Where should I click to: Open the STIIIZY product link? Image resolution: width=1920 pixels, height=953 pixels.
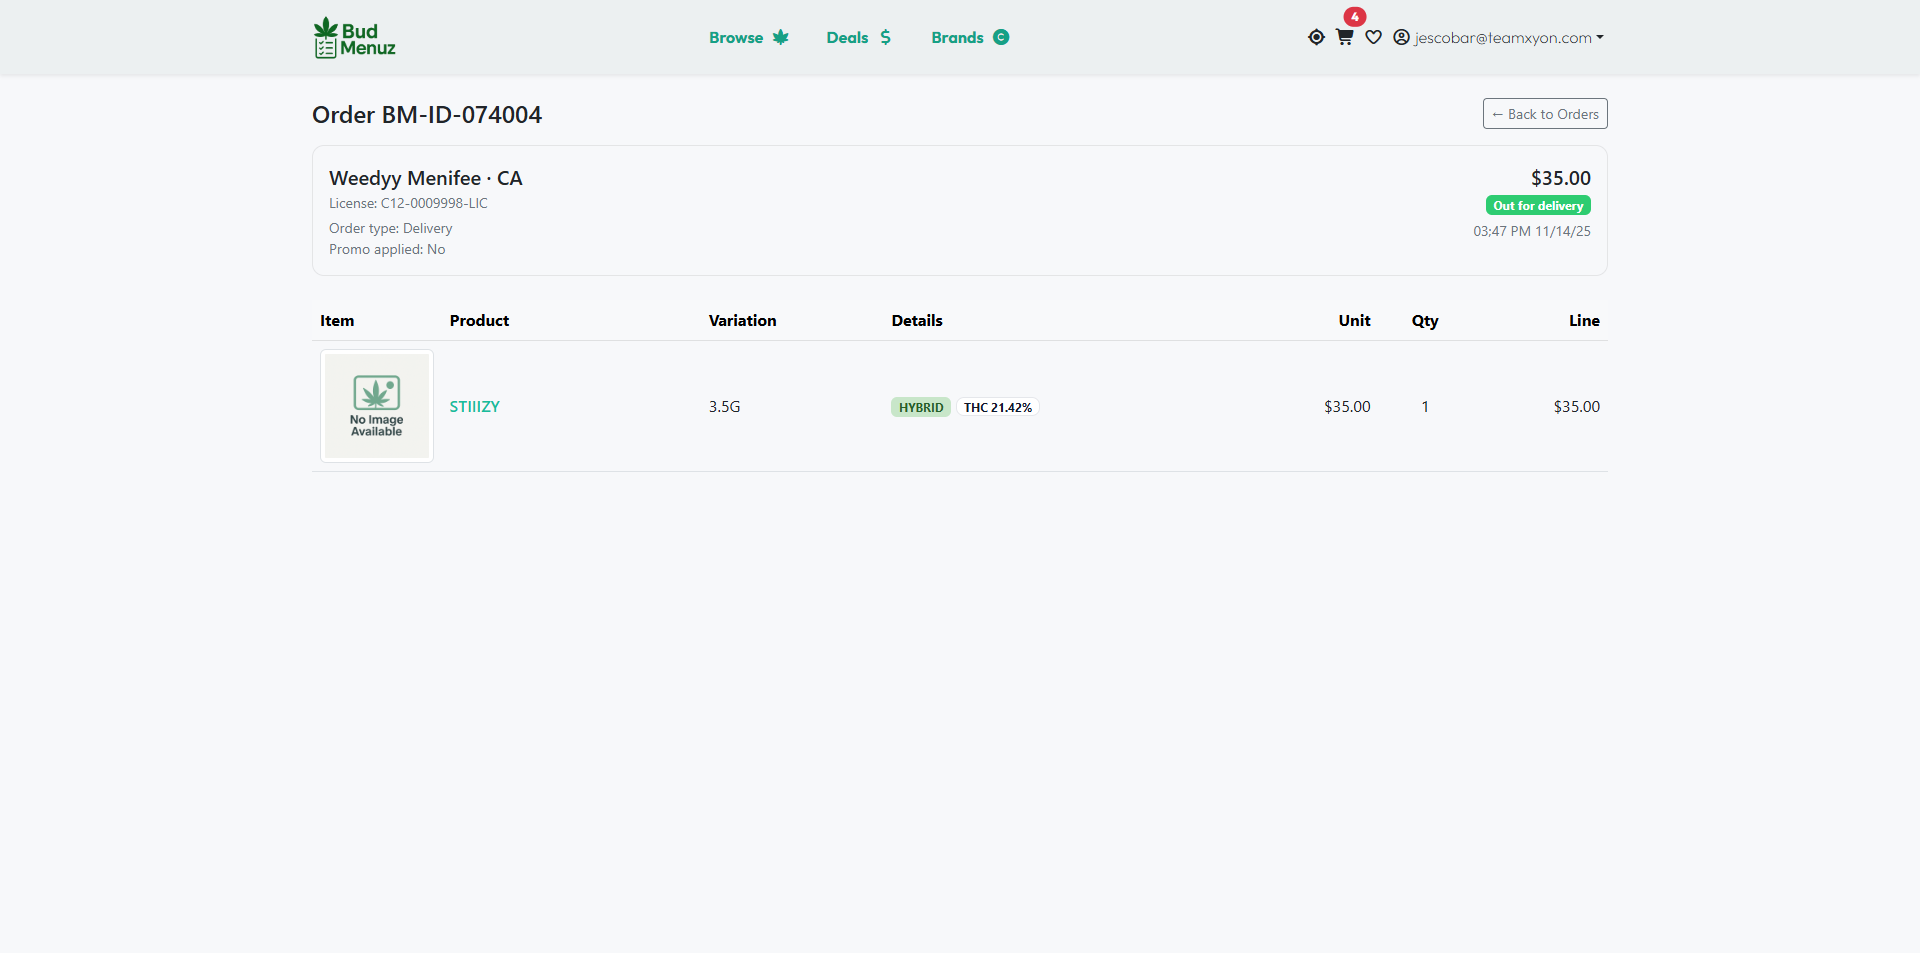(x=474, y=407)
